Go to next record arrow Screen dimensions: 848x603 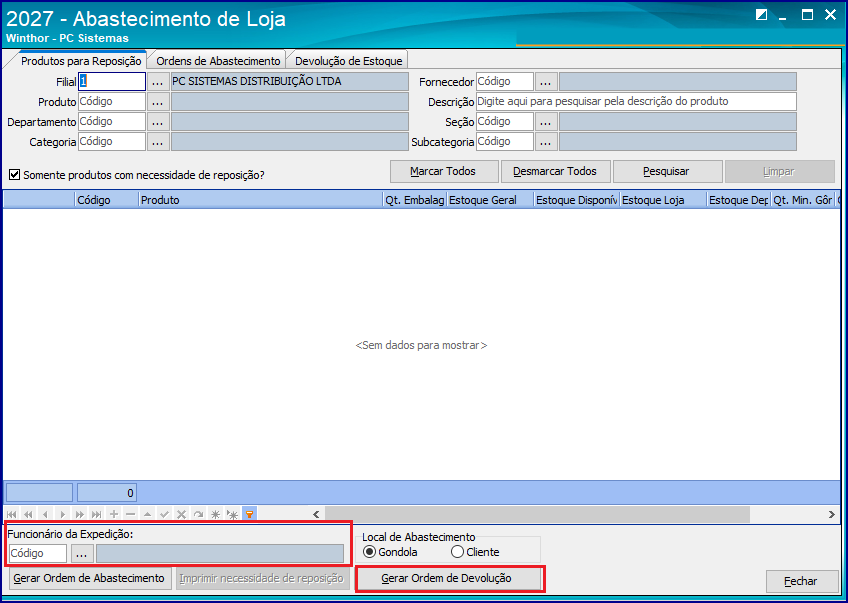click(63, 514)
